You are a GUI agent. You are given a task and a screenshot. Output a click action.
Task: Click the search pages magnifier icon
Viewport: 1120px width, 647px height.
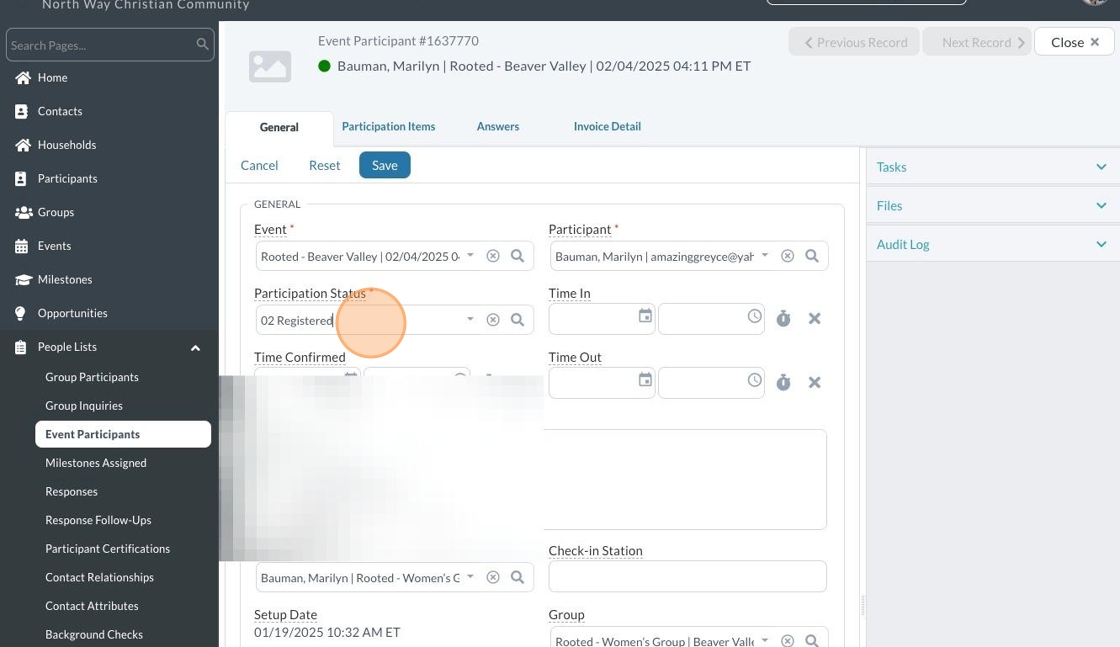tap(202, 44)
